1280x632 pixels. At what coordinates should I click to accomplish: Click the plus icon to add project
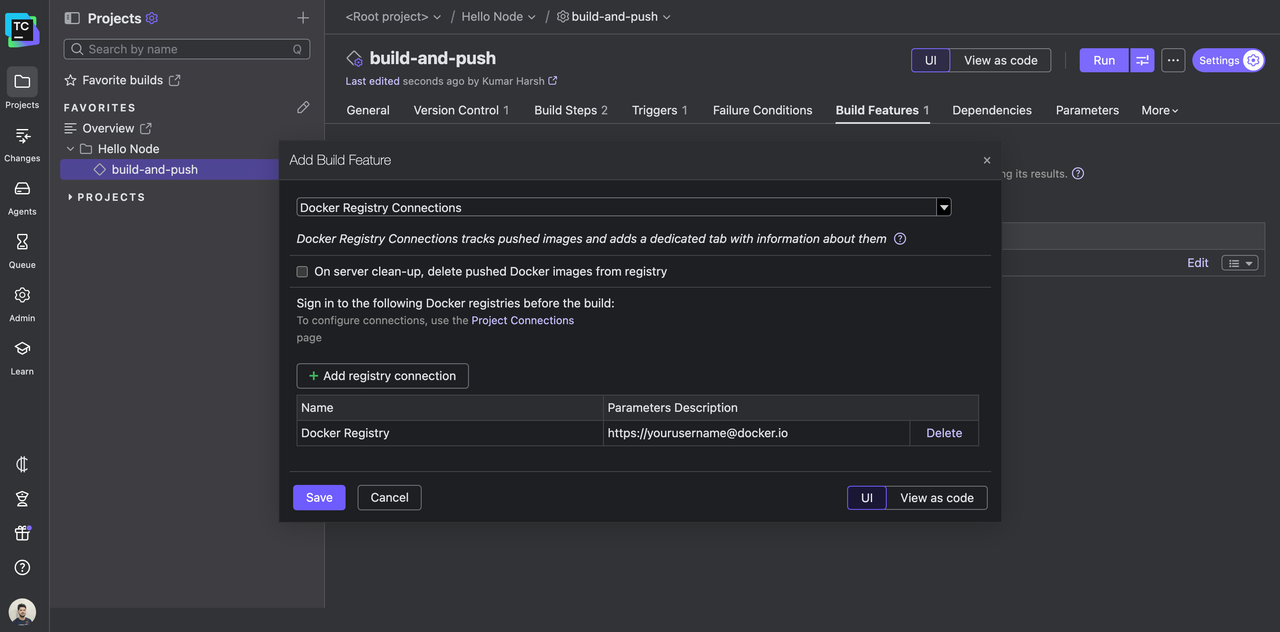303,18
